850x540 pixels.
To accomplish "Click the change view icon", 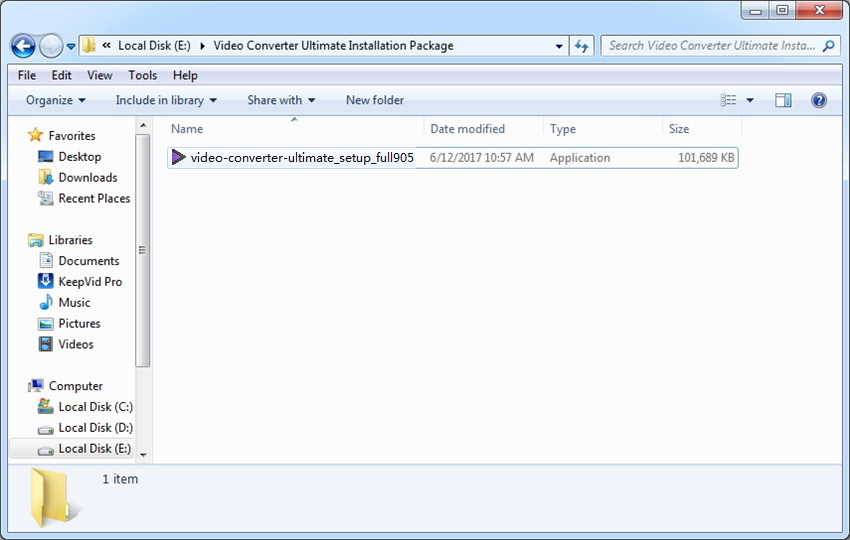I will pyautogui.click(x=728, y=100).
